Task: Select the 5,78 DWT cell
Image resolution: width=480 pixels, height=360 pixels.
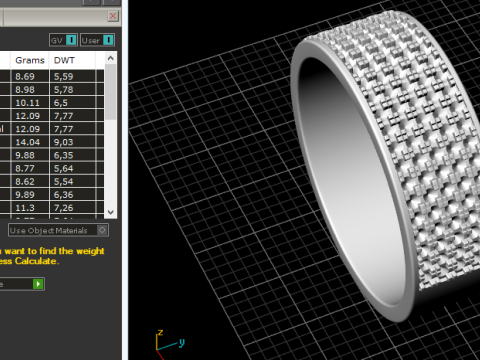Action: [72, 89]
